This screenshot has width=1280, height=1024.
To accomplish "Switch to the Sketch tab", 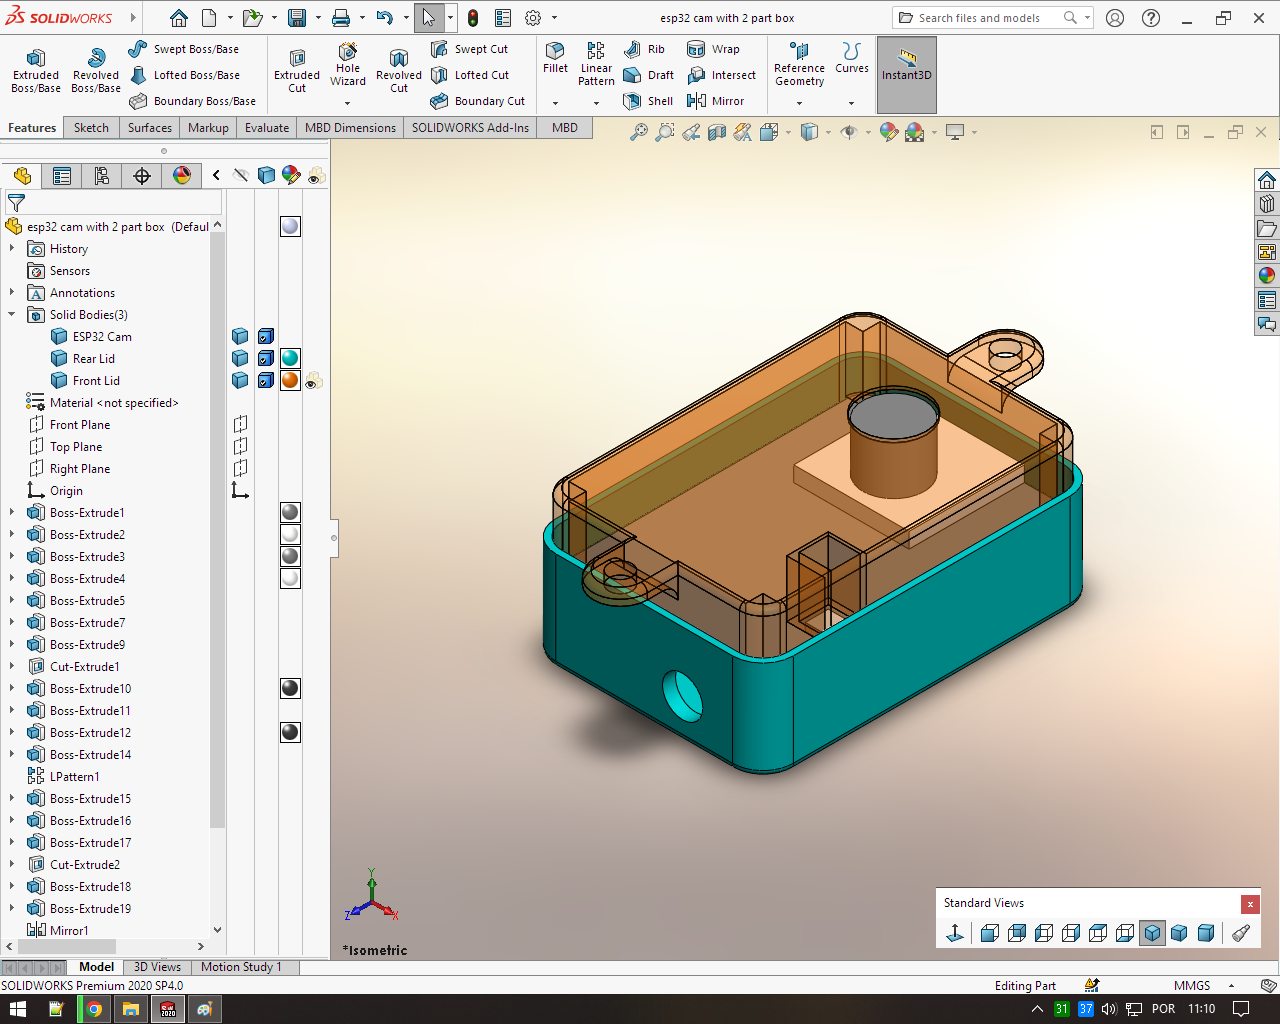I will (x=91, y=128).
